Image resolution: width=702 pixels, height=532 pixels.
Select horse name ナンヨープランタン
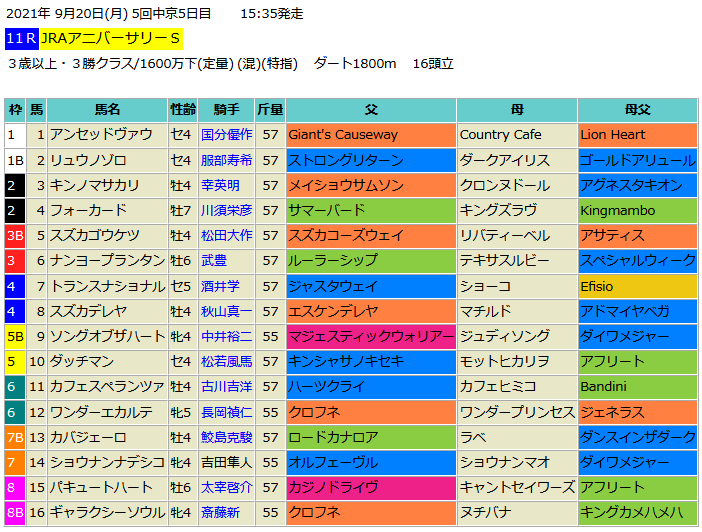[x=107, y=261]
